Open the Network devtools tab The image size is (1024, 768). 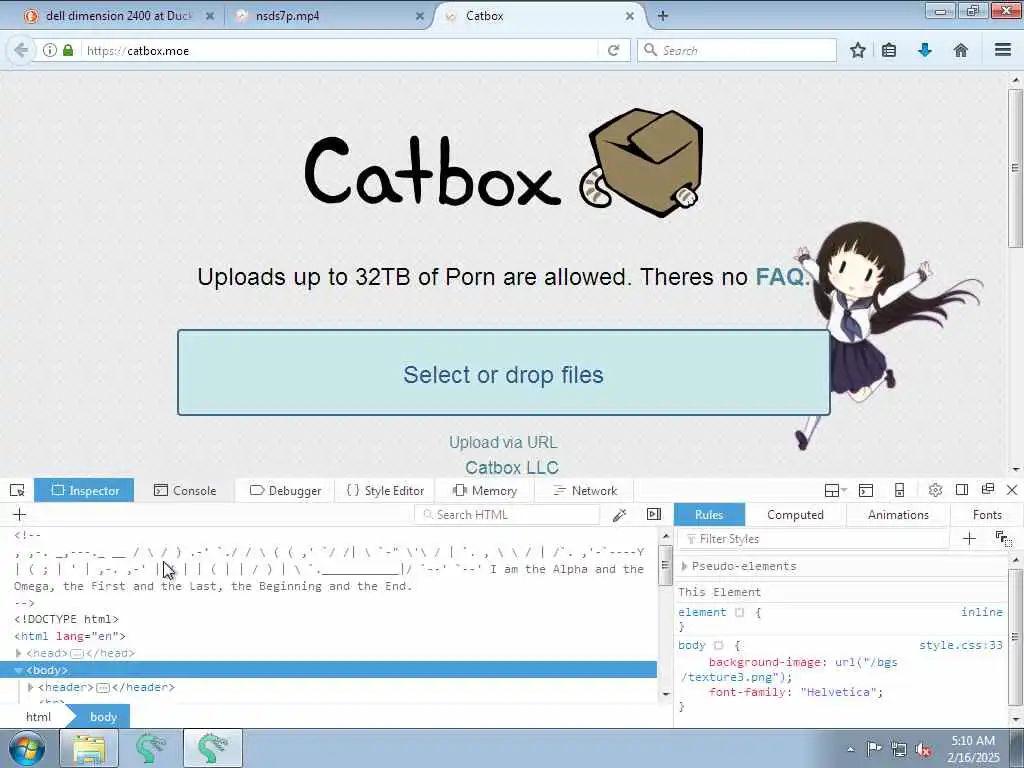pyautogui.click(x=584, y=490)
